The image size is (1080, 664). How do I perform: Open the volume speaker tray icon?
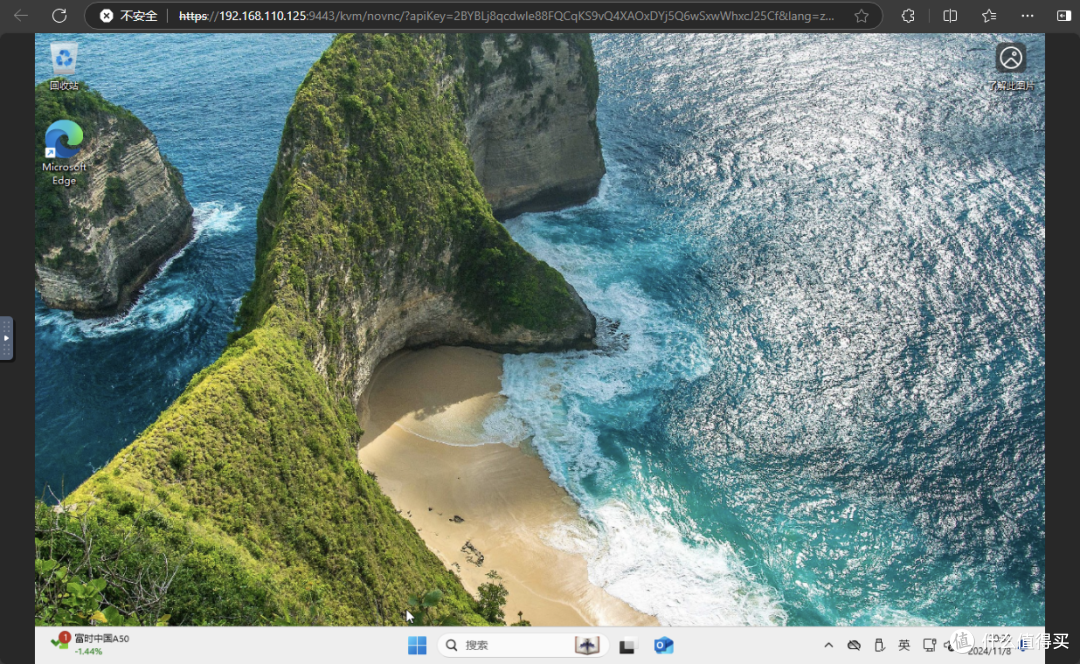(950, 645)
